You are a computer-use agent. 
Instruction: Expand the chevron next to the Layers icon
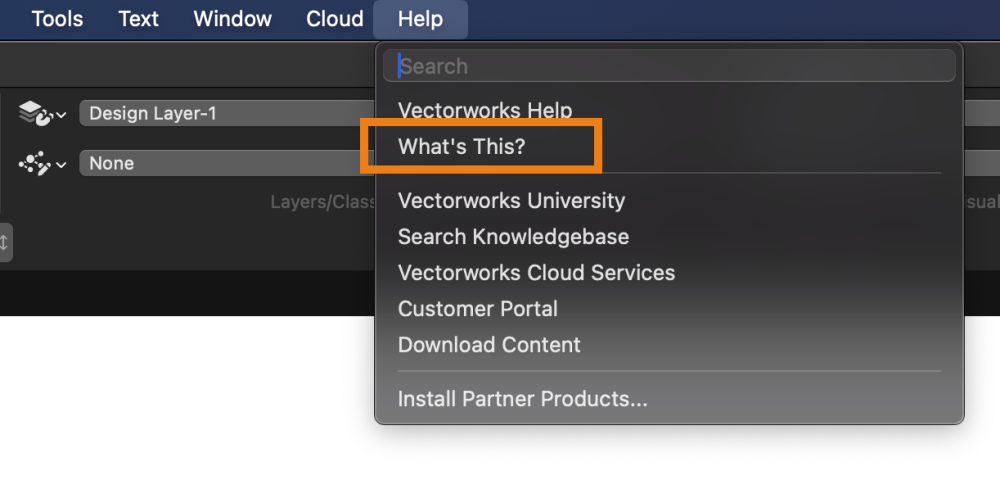coord(61,115)
